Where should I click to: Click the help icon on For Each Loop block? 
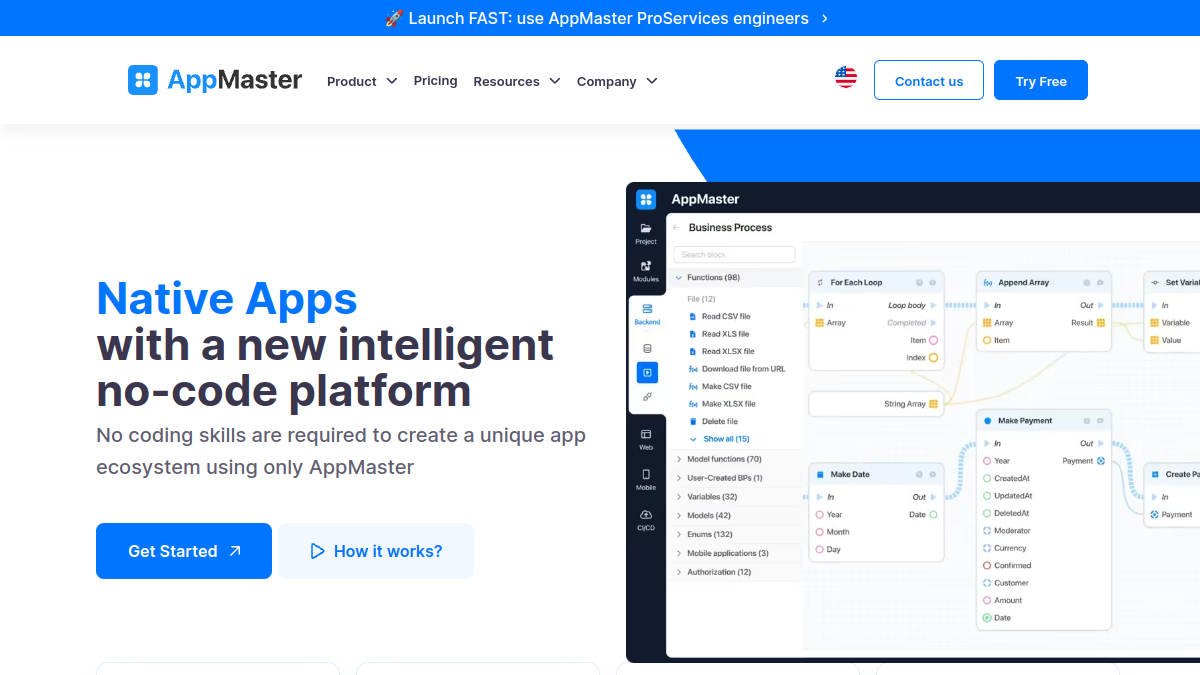pos(919,282)
